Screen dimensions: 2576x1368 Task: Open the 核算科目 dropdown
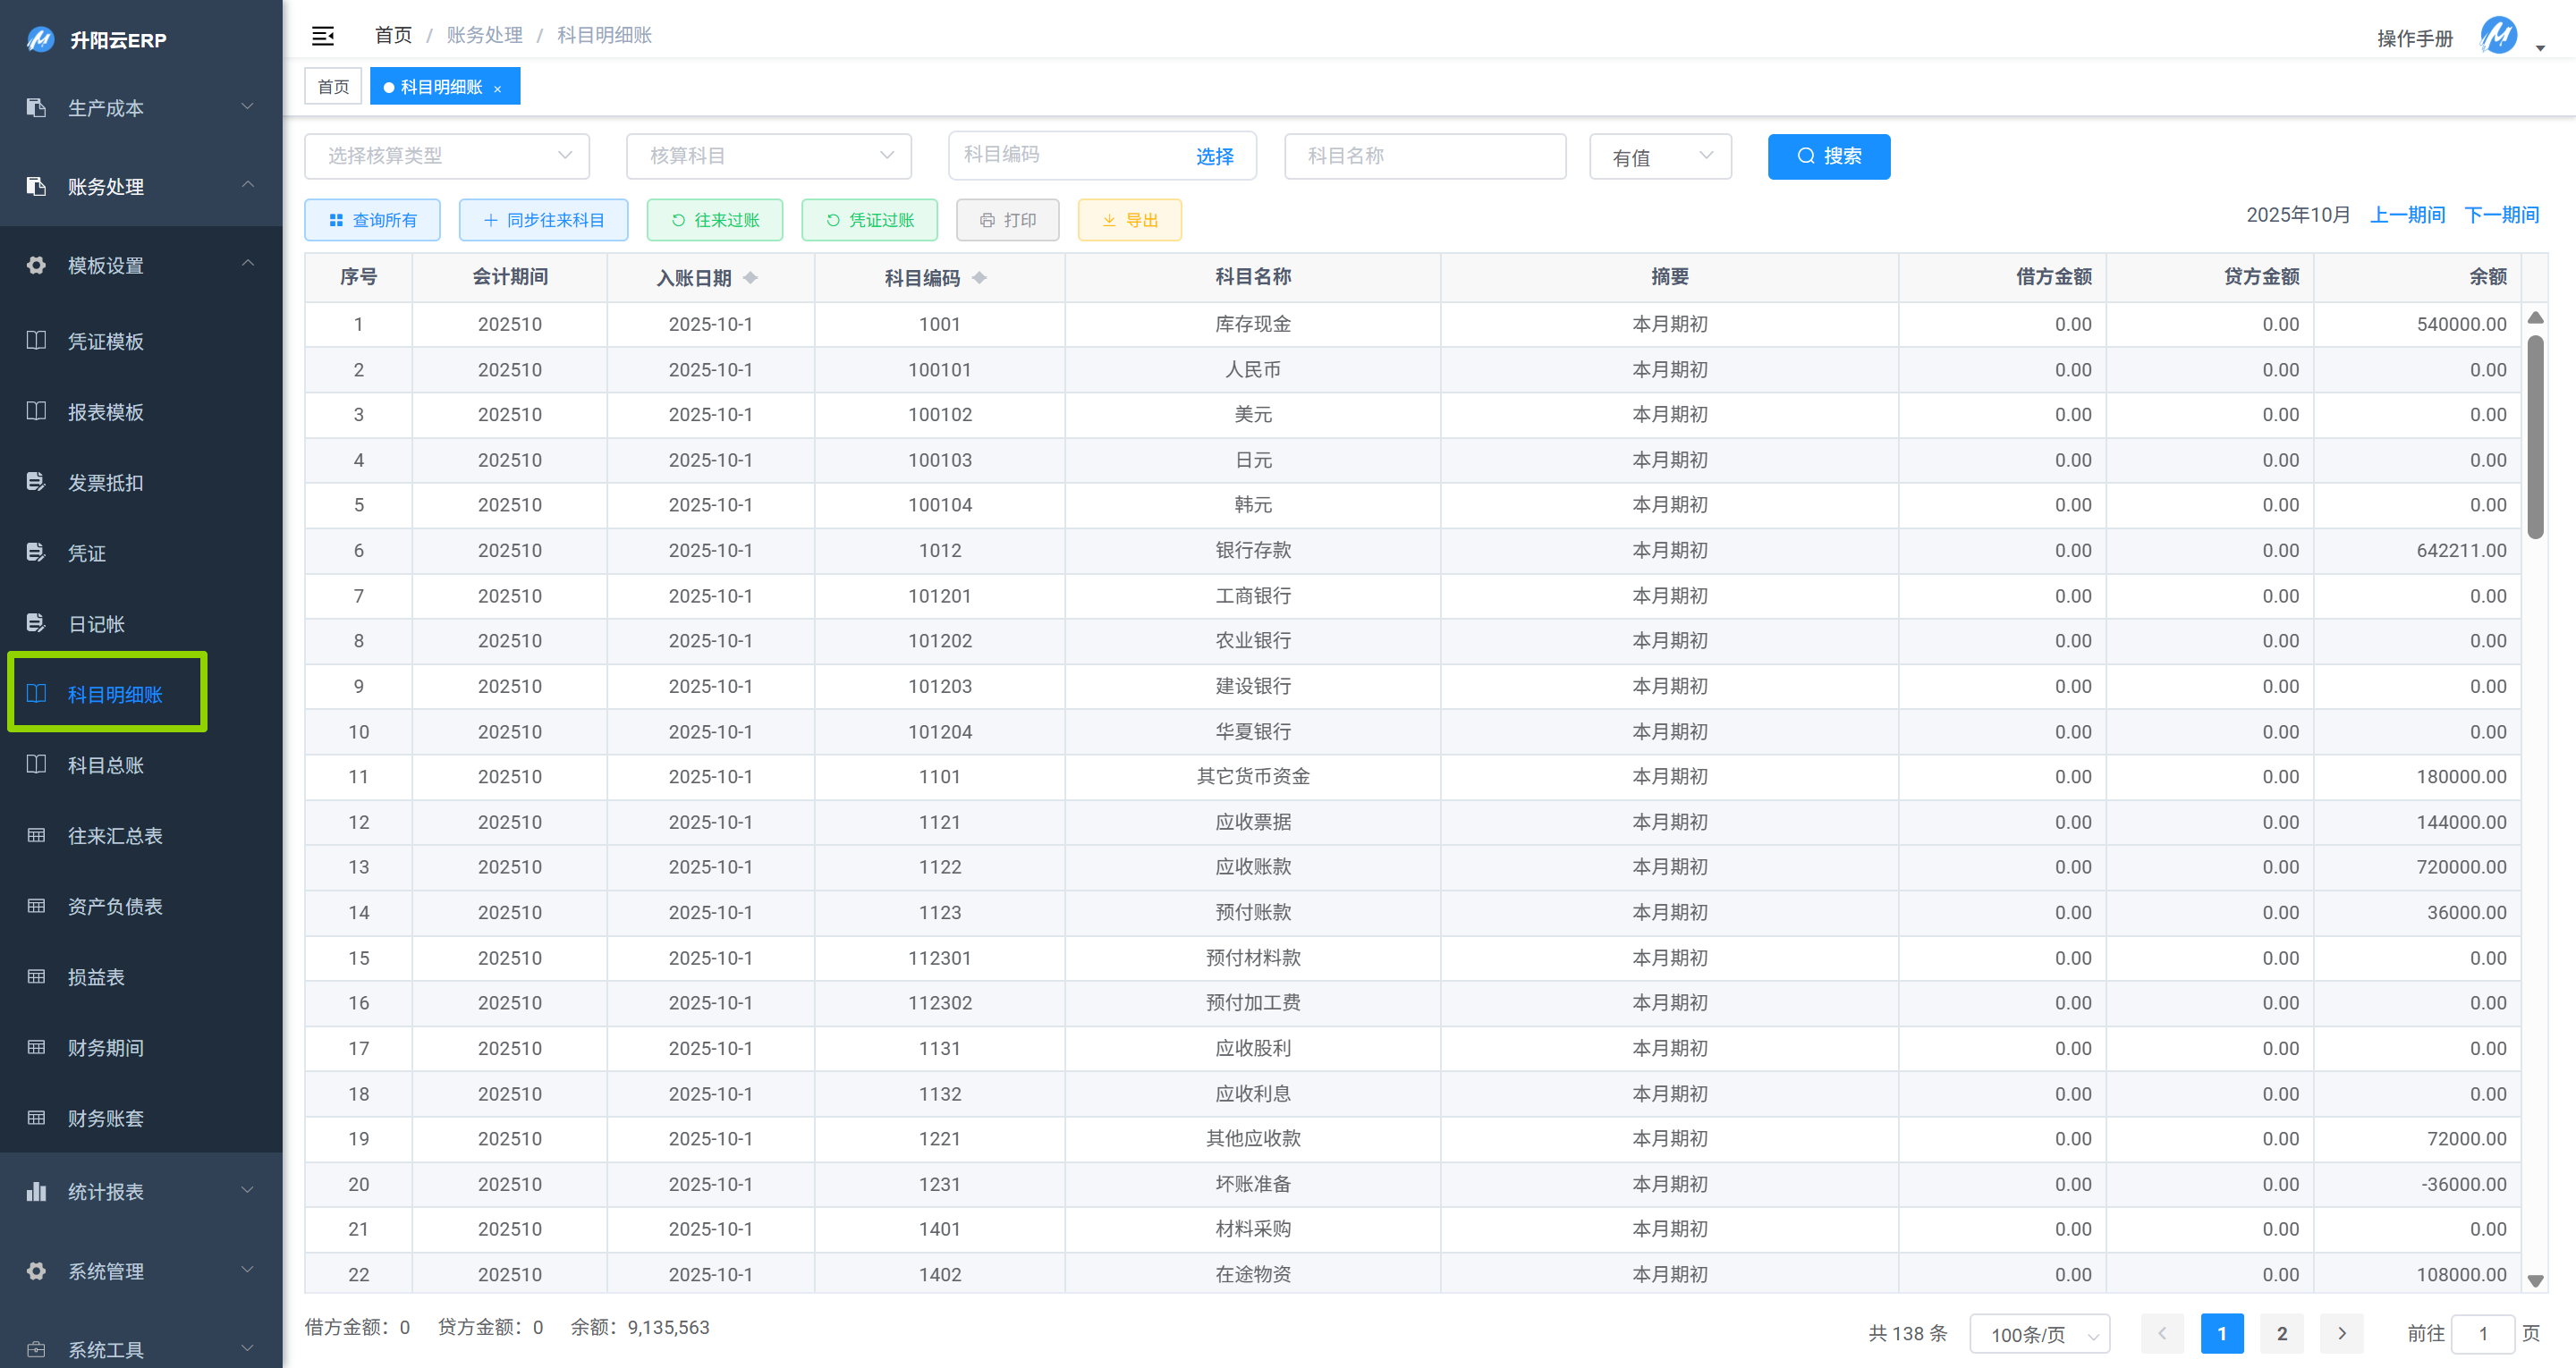[768, 156]
